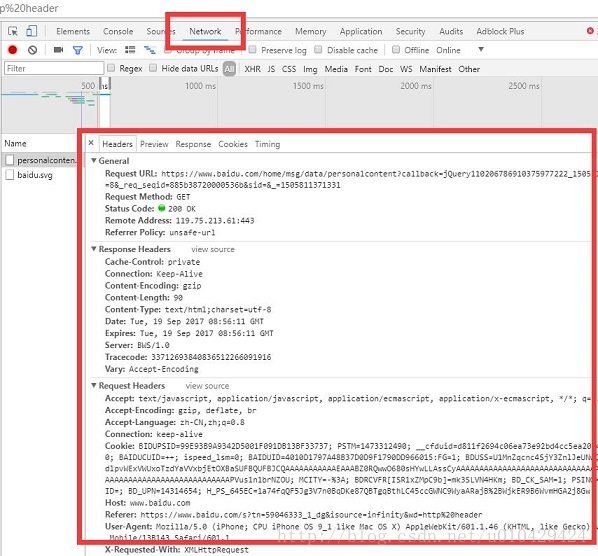This screenshot has height=556, width=598.
Task: Collapse the Request Headers section
Action: click(94, 385)
